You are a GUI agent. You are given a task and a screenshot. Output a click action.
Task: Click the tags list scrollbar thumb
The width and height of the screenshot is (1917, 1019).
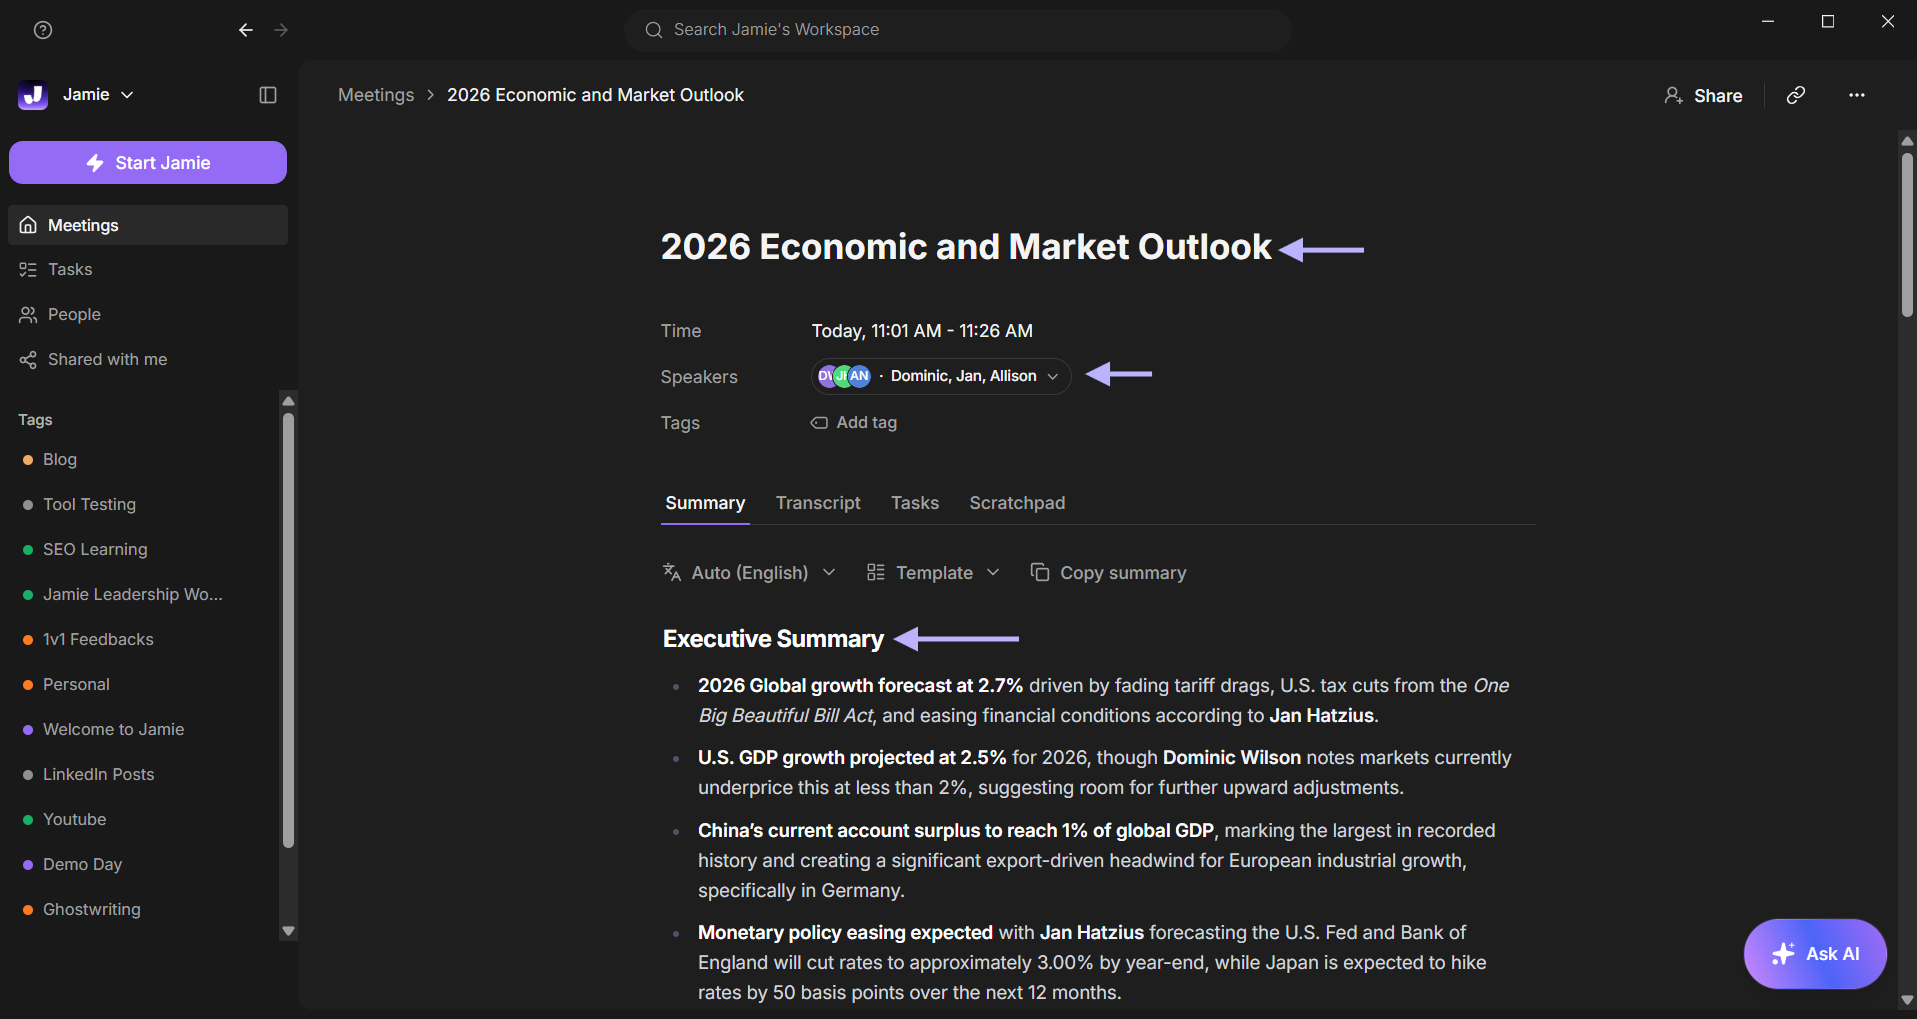tap(289, 630)
